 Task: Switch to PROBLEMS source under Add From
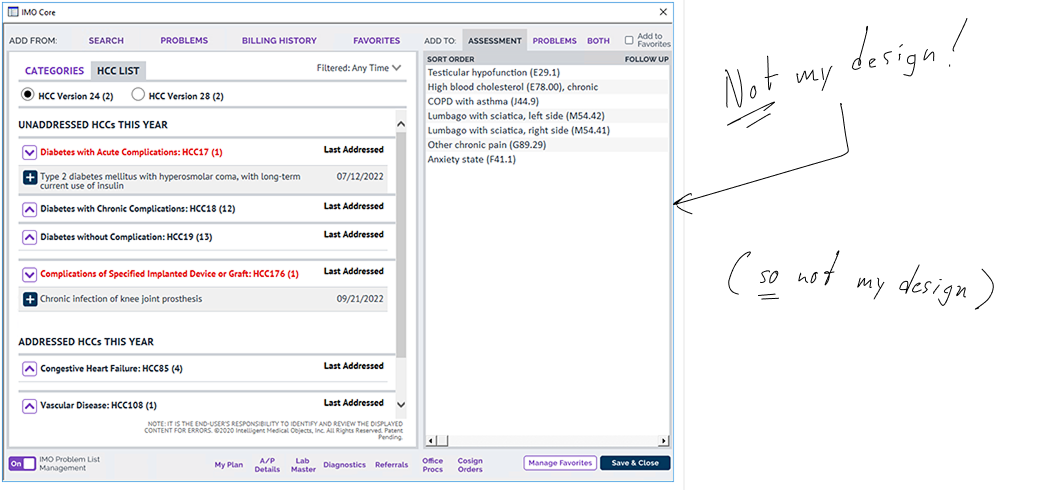184,41
